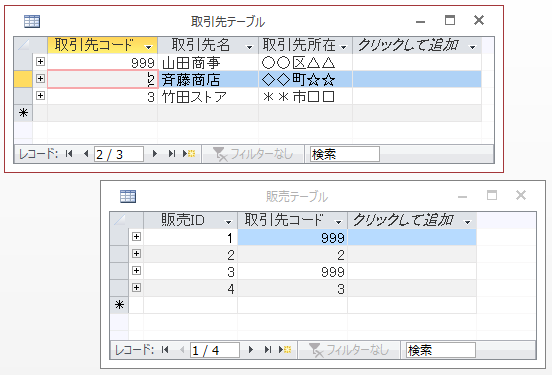Click record number box showing 2 / 3
The image size is (552, 375).
pos(119,154)
